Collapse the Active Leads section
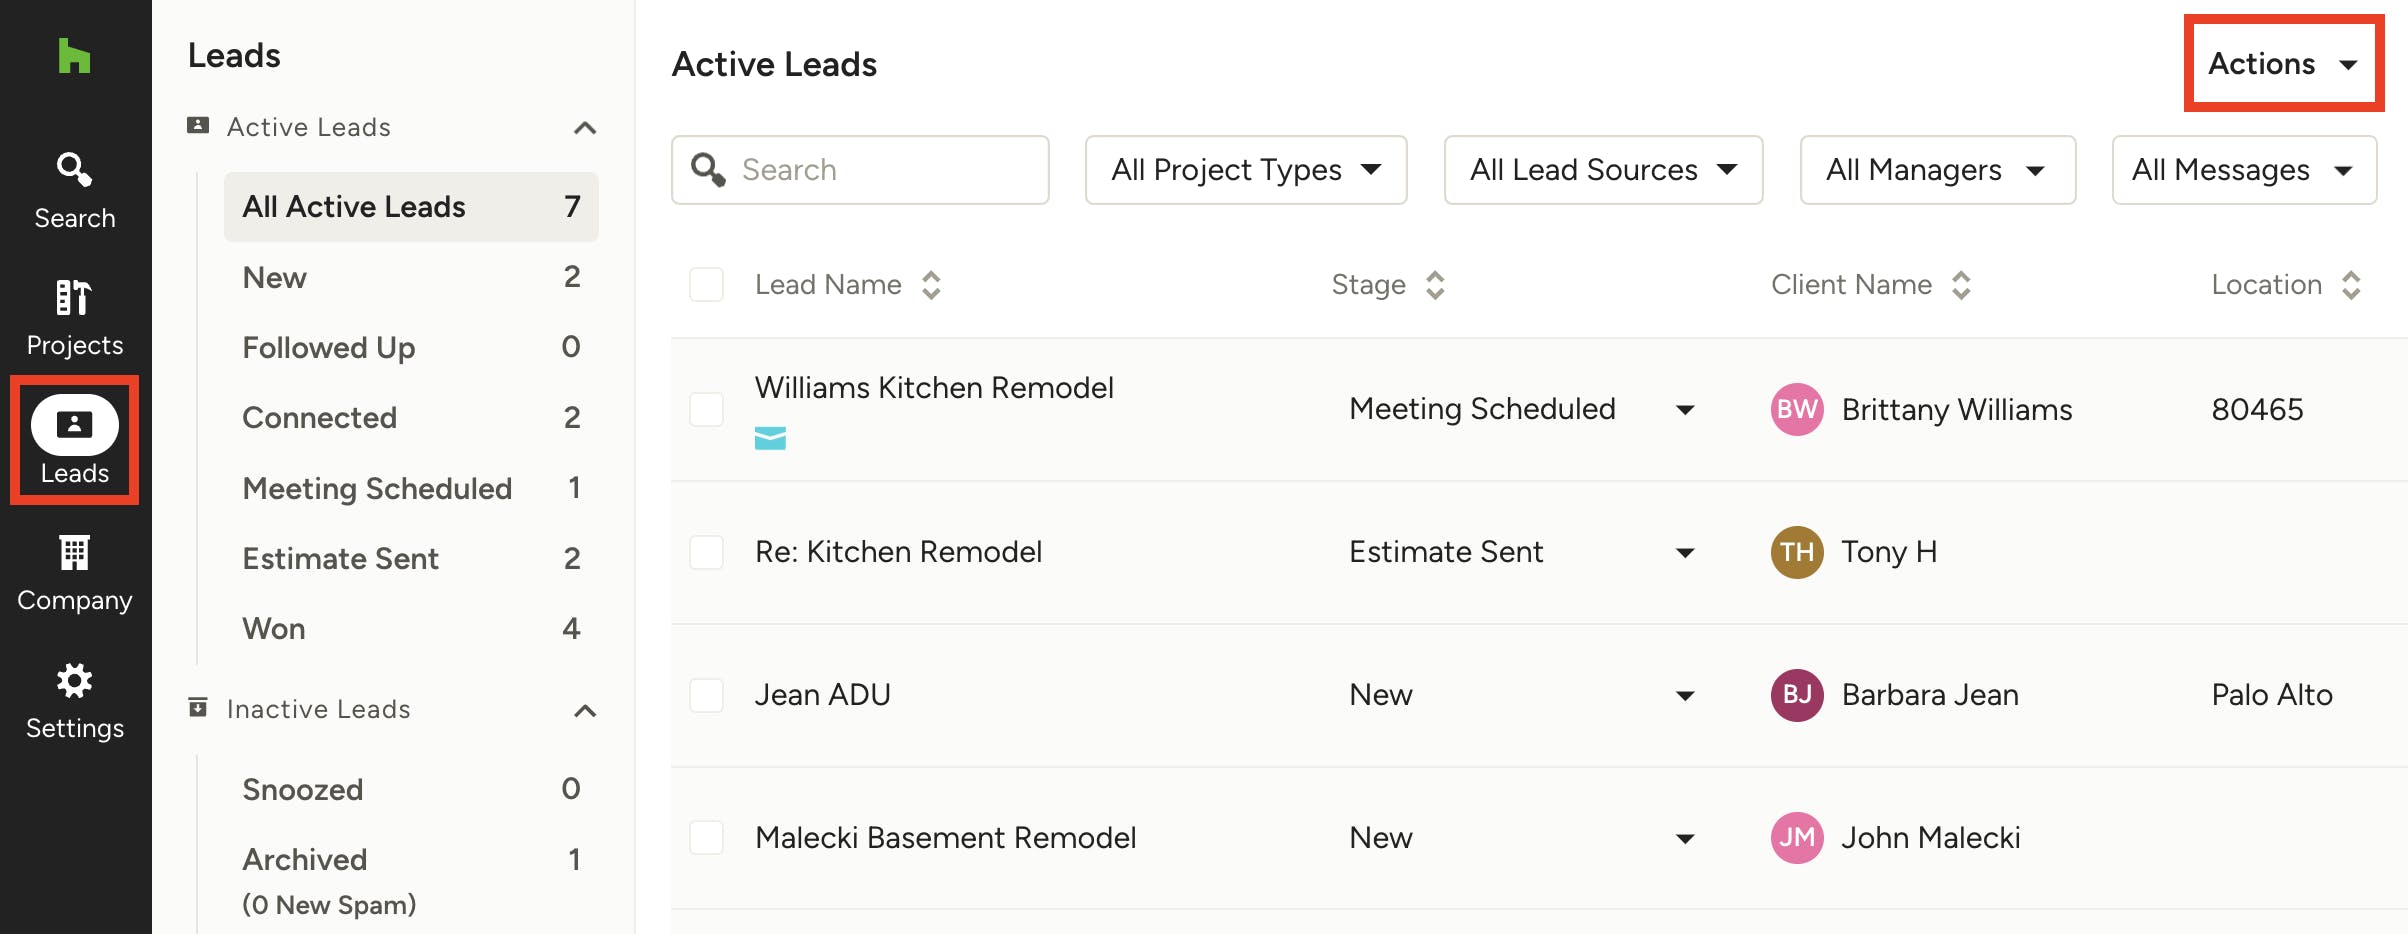 pyautogui.click(x=588, y=127)
